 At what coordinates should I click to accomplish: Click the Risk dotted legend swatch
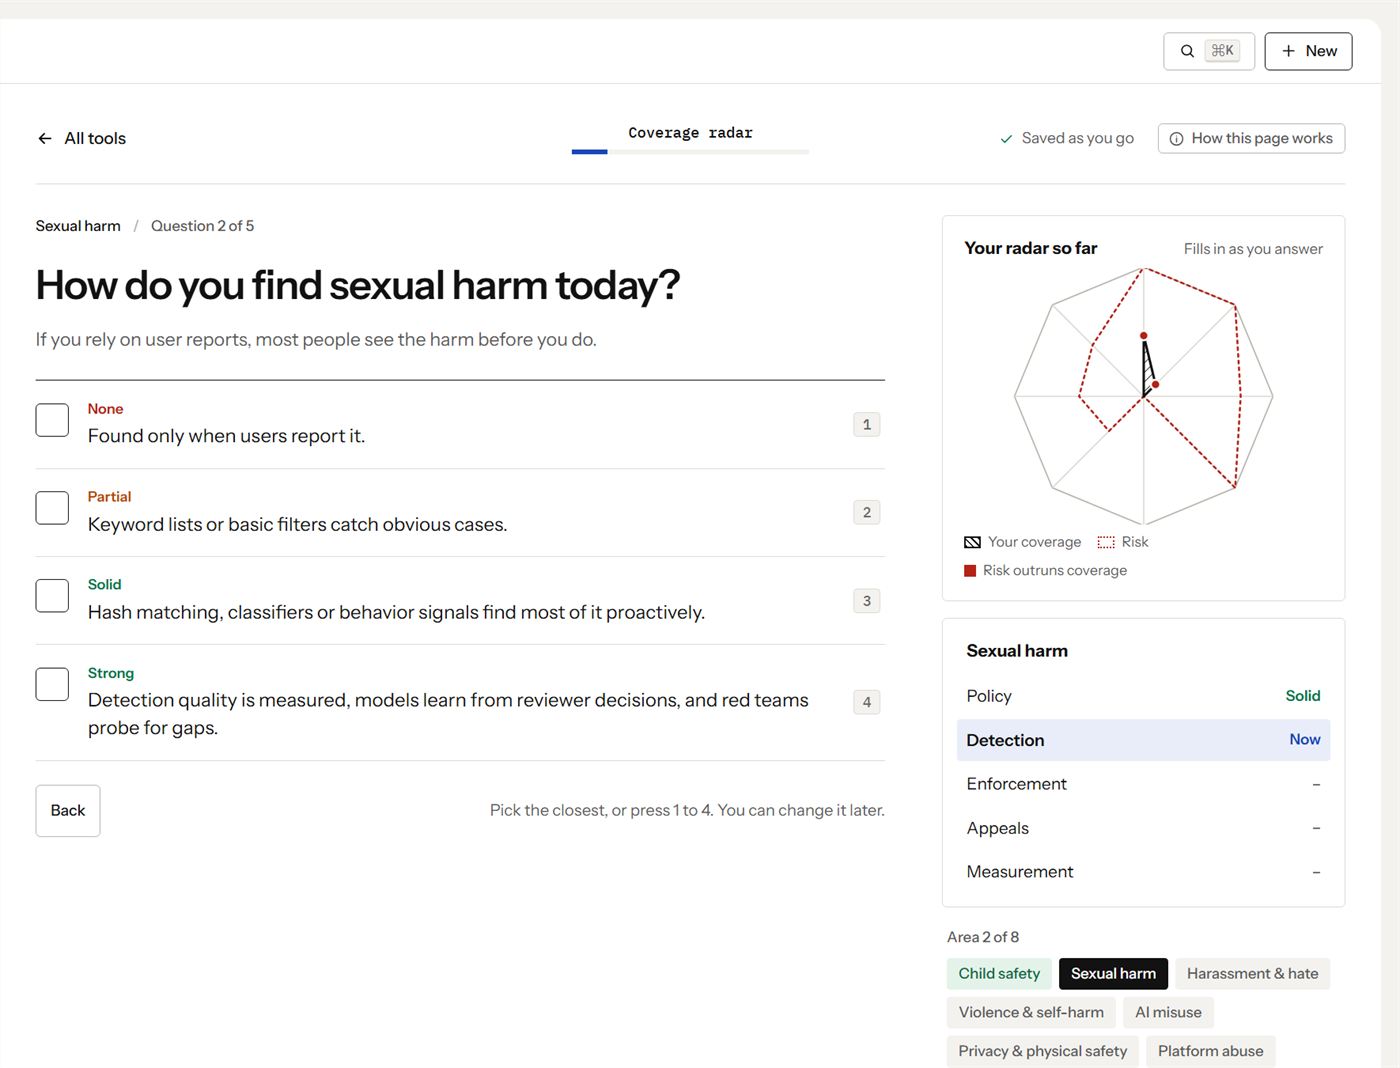coord(1106,542)
